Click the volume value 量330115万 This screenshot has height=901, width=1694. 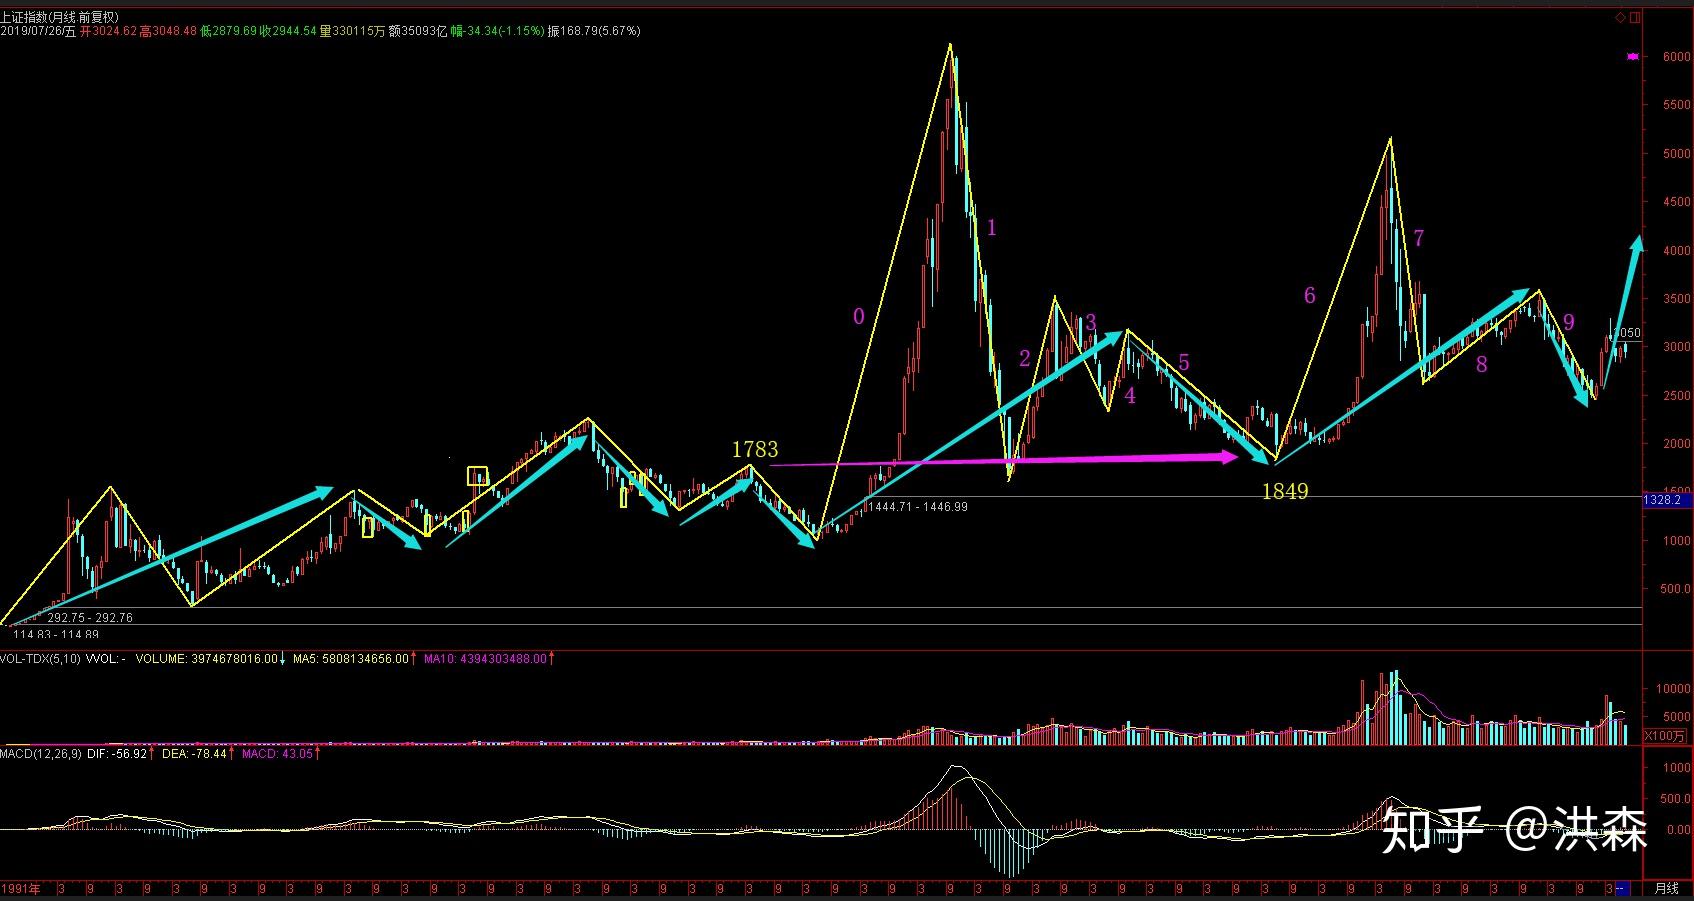point(353,31)
